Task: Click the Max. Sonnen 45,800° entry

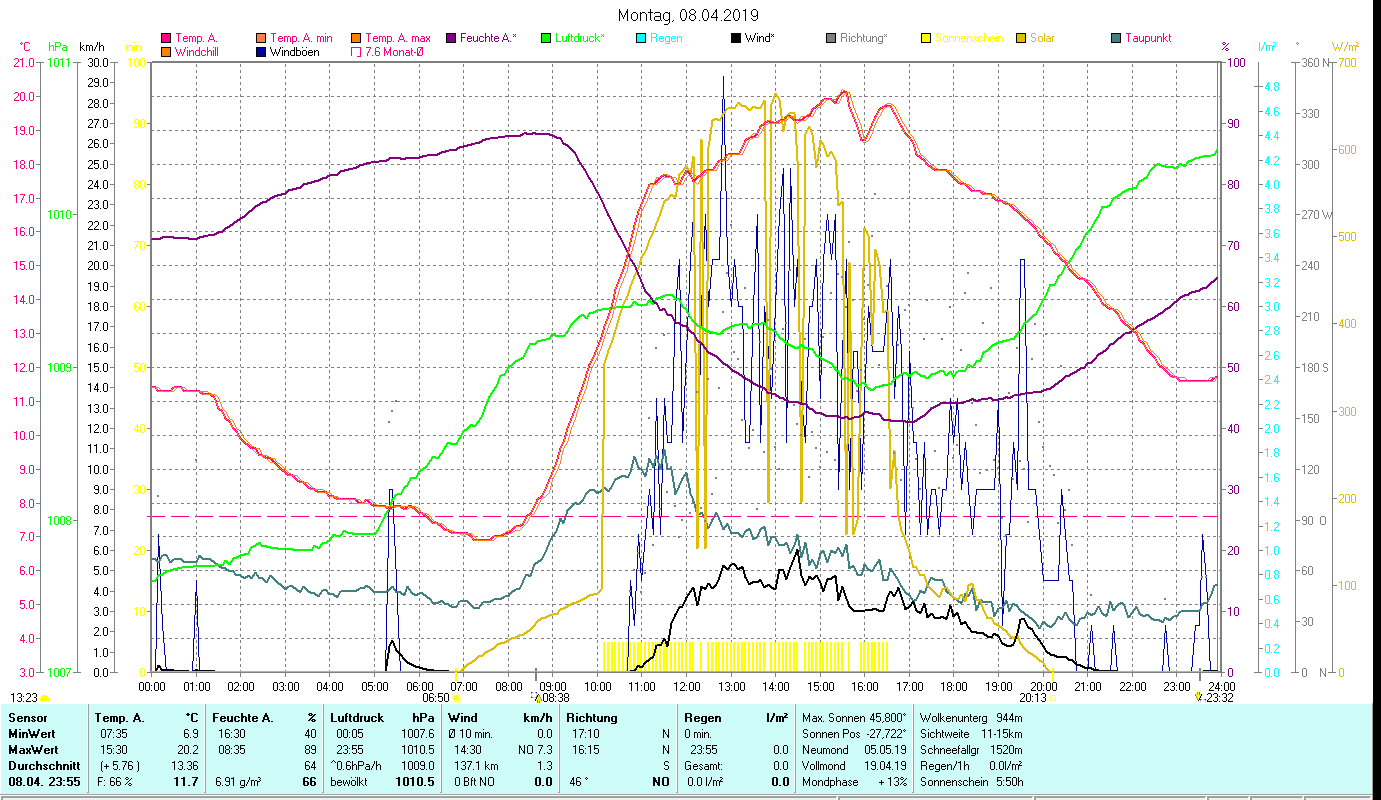Action: pos(855,718)
